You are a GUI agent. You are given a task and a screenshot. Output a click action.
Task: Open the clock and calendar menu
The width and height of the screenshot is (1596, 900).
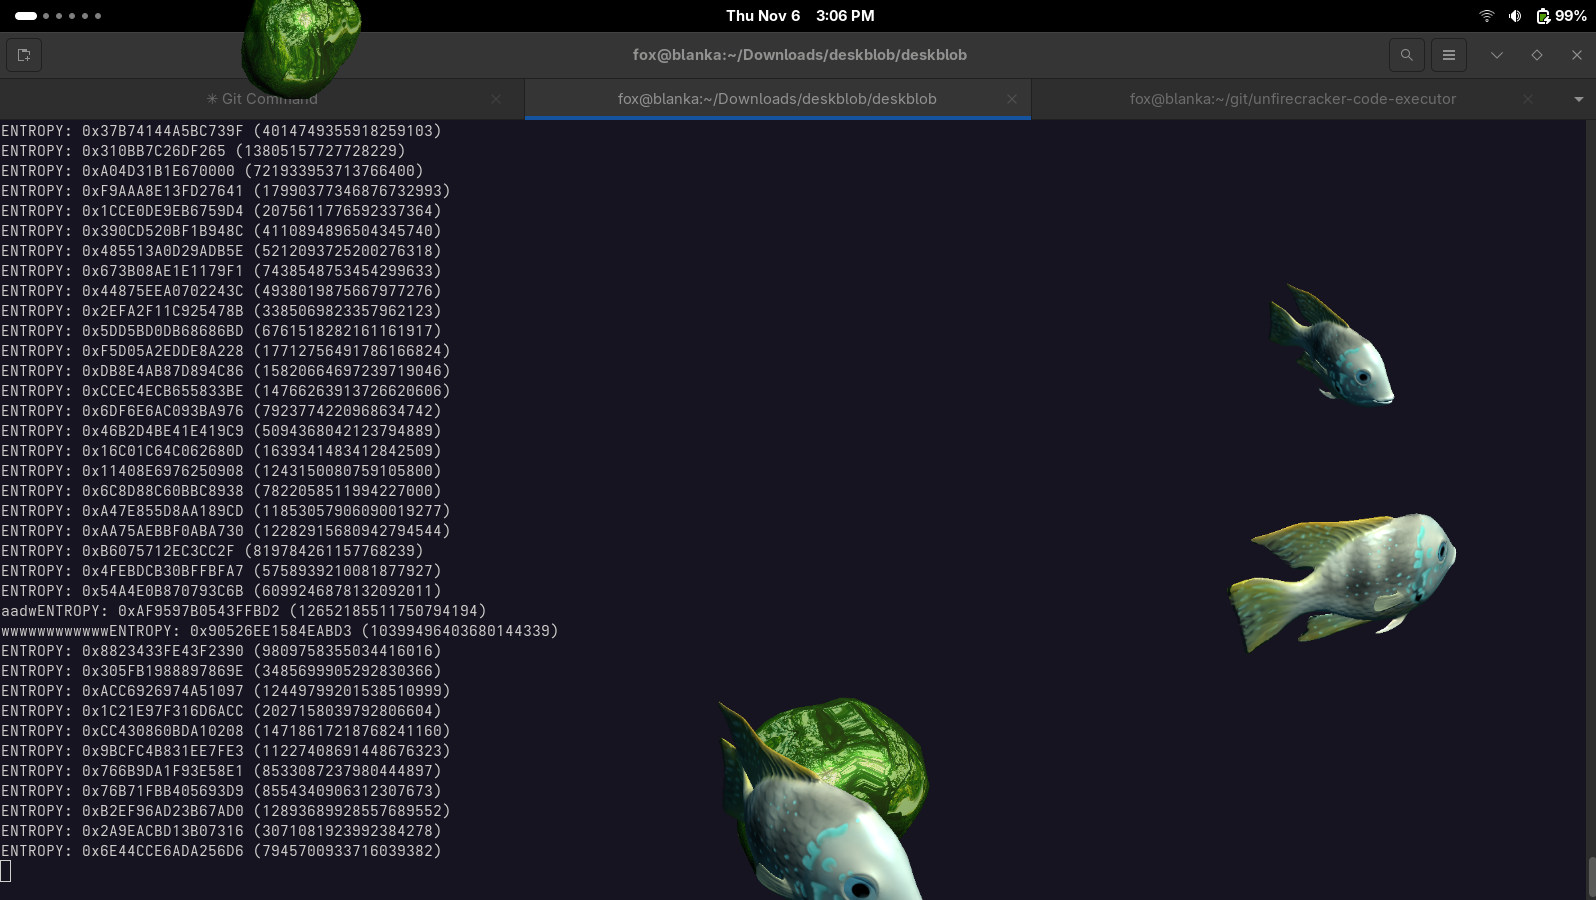799,16
